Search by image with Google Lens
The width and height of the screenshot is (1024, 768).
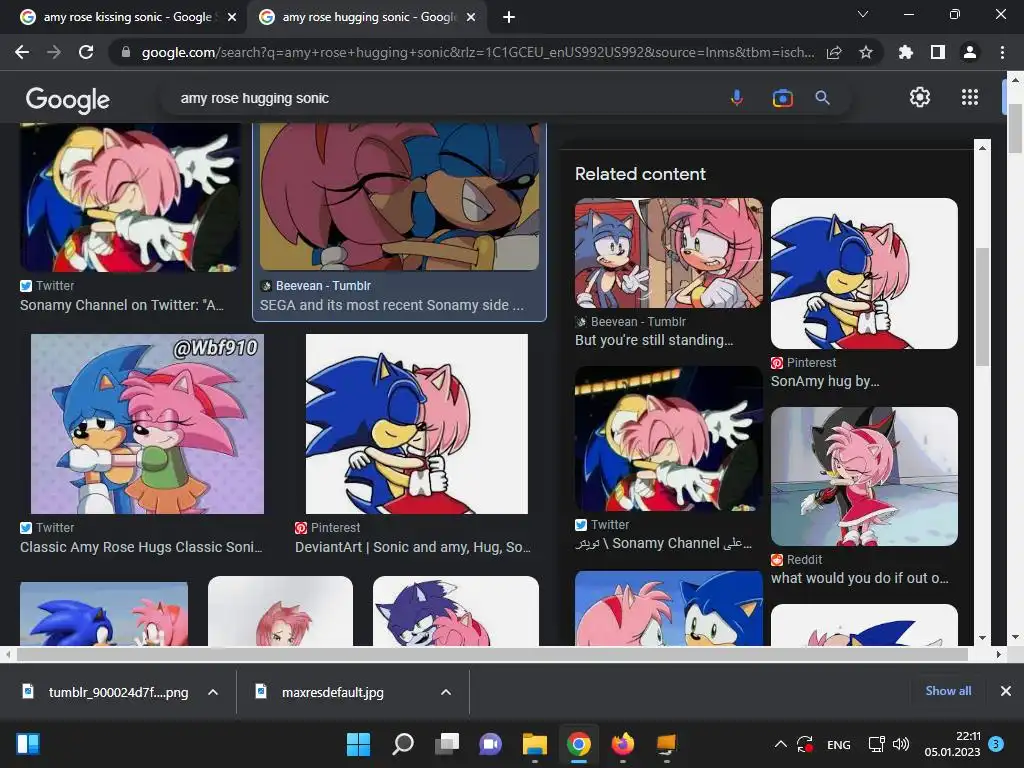point(782,98)
